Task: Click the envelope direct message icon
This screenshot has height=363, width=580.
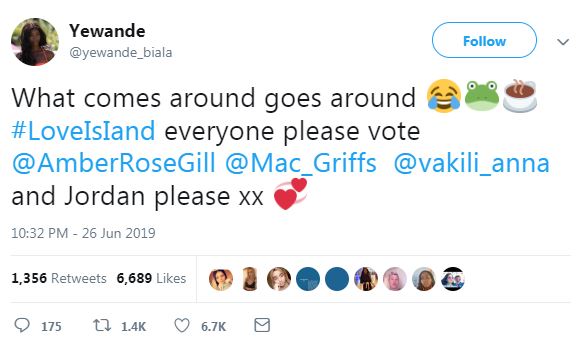Action: coord(262,325)
